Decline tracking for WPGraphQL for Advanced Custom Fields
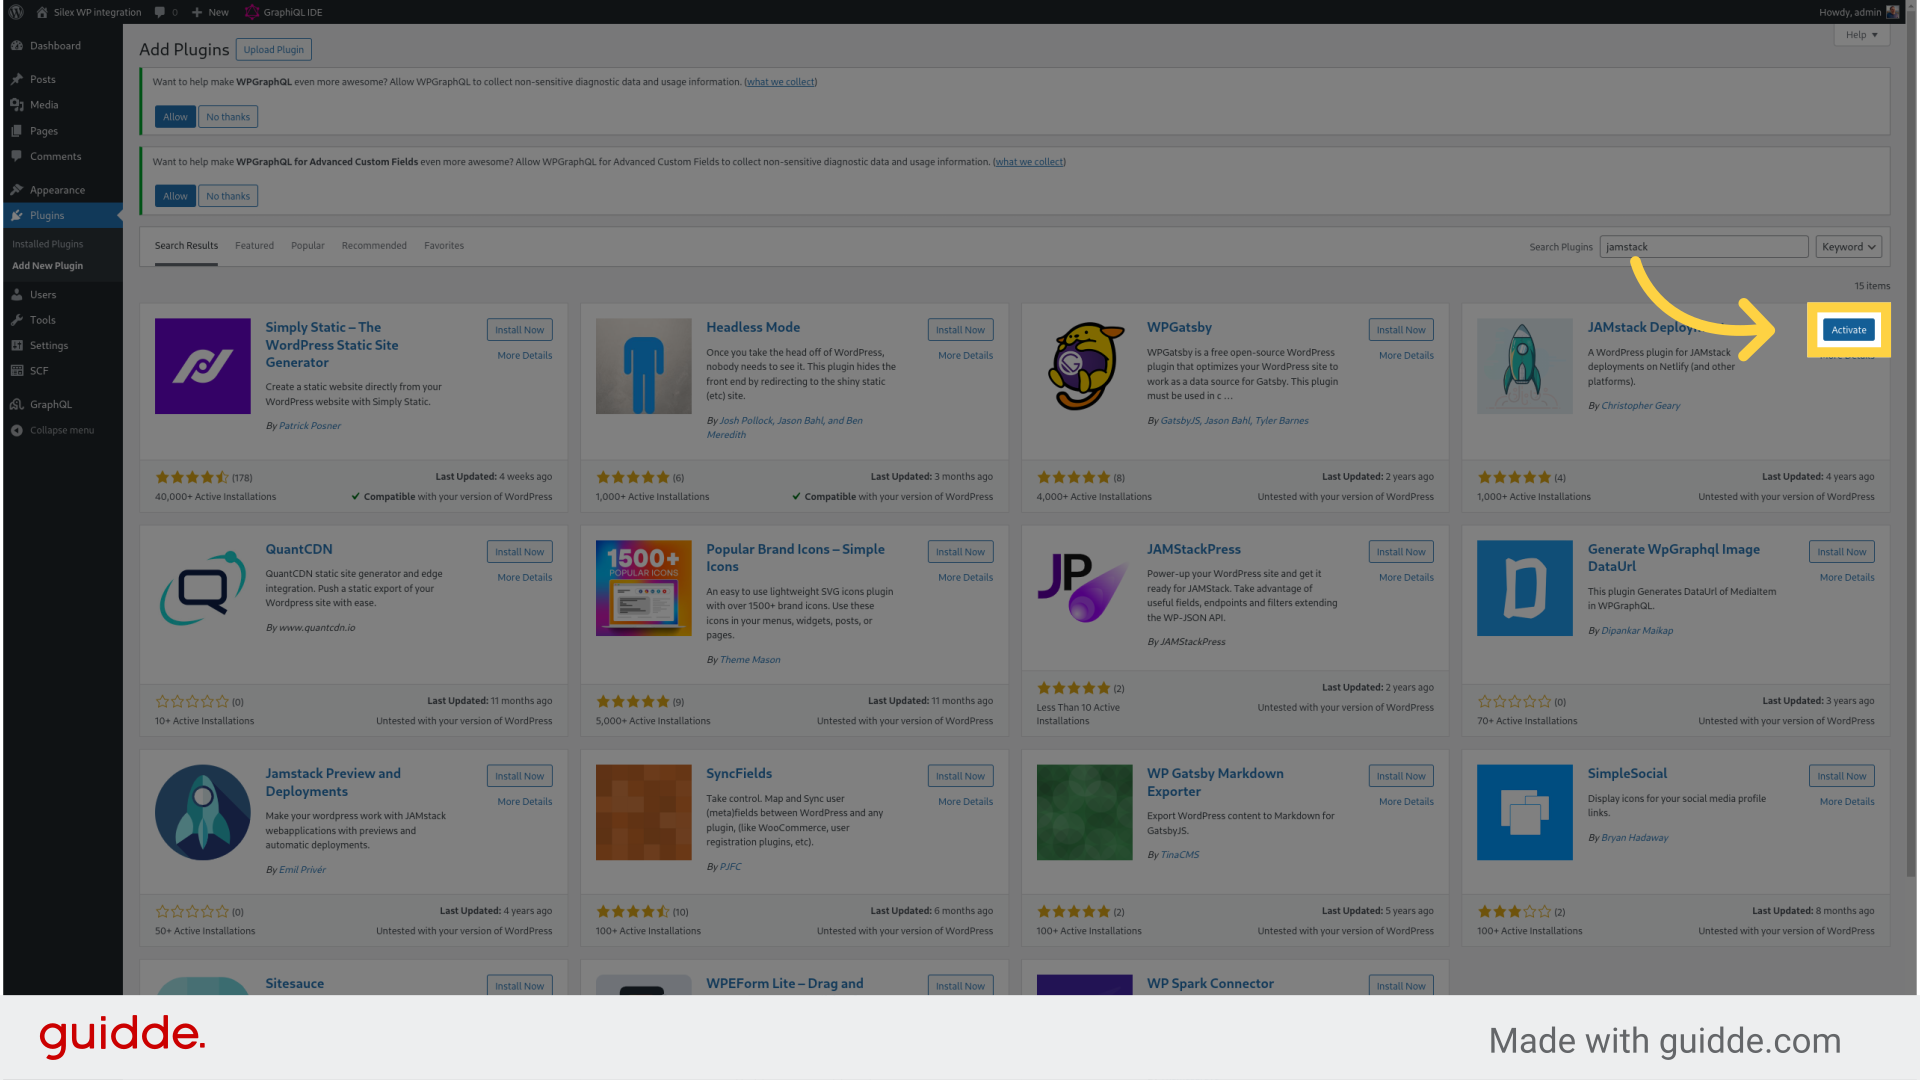 (x=228, y=196)
